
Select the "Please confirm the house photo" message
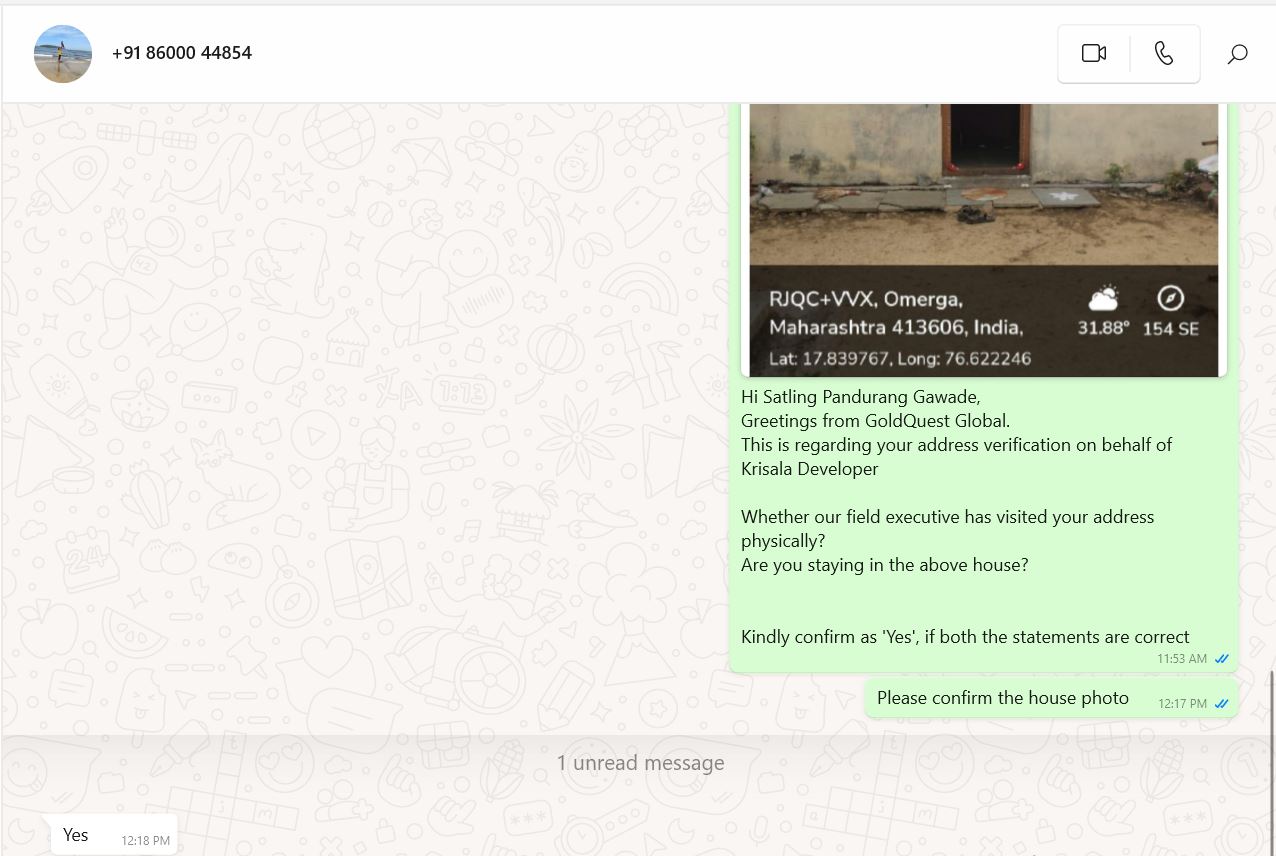tap(1002, 698)
